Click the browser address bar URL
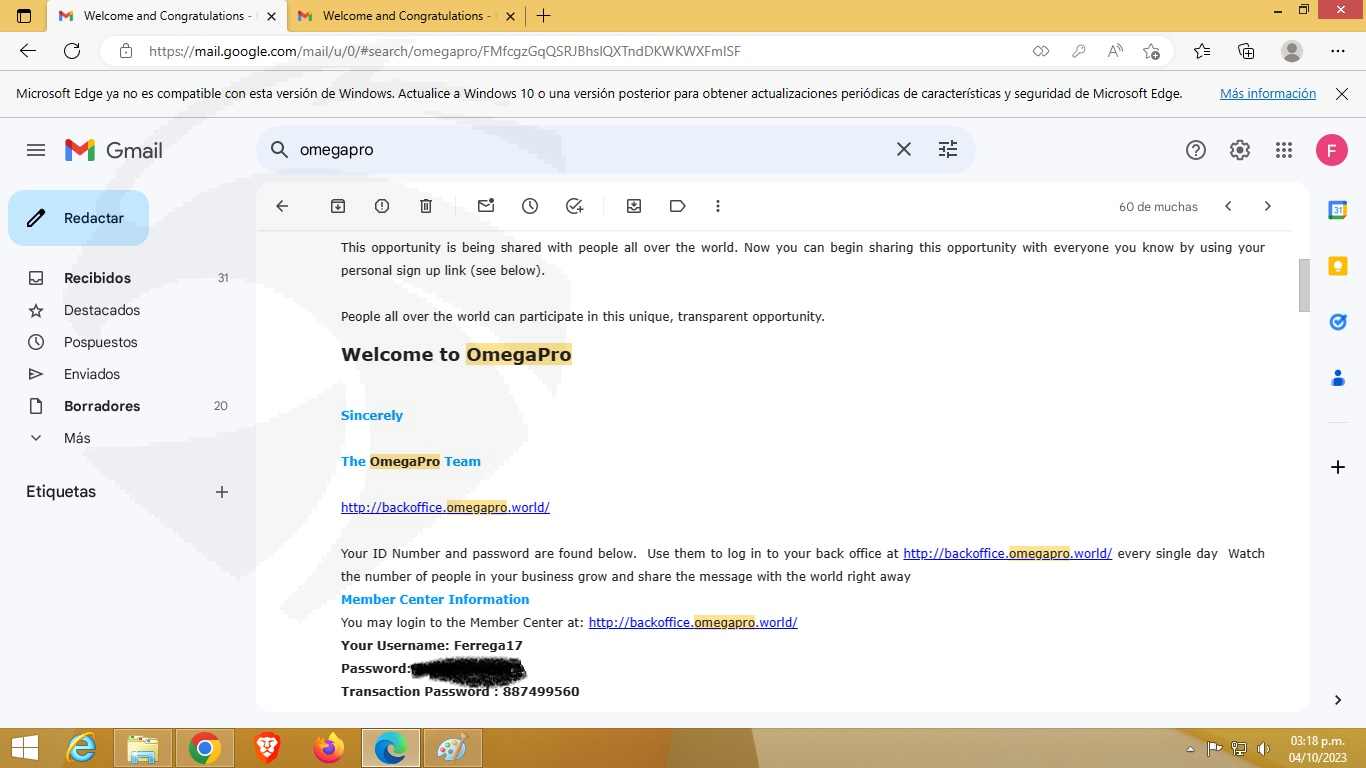1366x768 pixels. 444,51
